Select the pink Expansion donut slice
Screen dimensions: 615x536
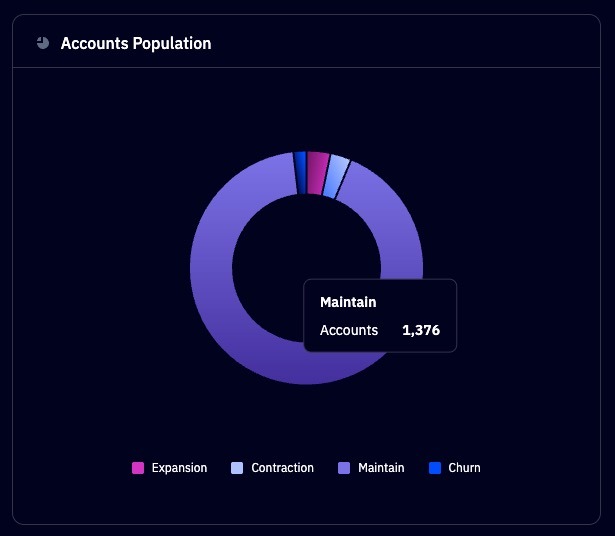click(x=317, y=173)
